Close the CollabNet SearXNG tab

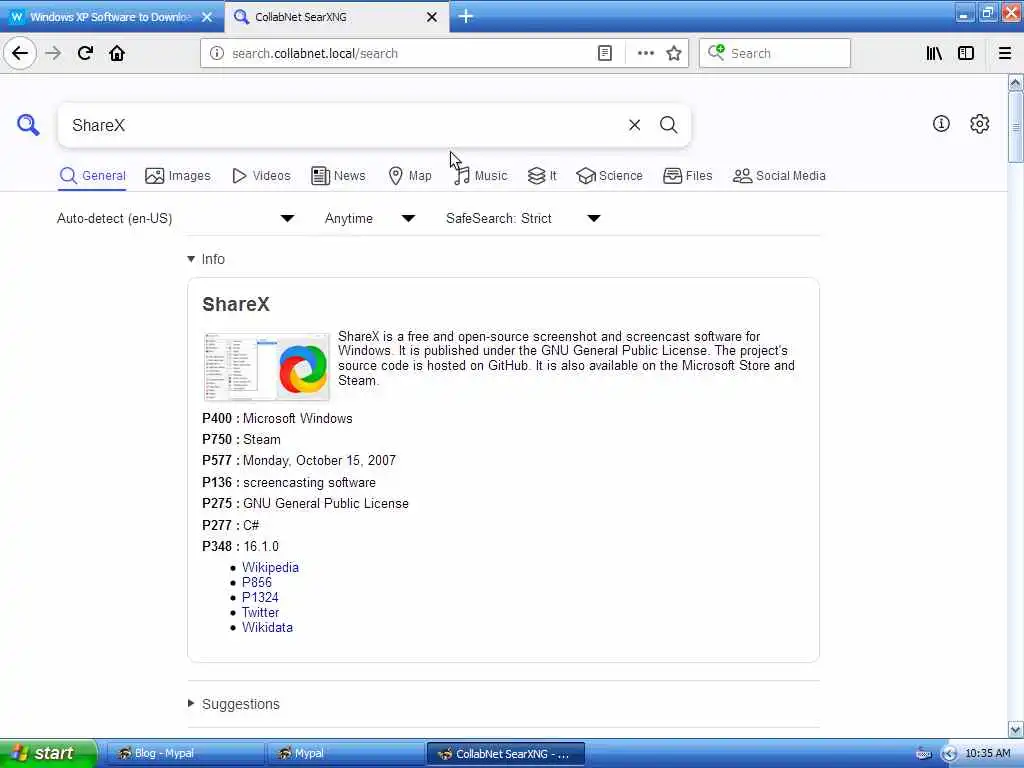click(432, 17)
